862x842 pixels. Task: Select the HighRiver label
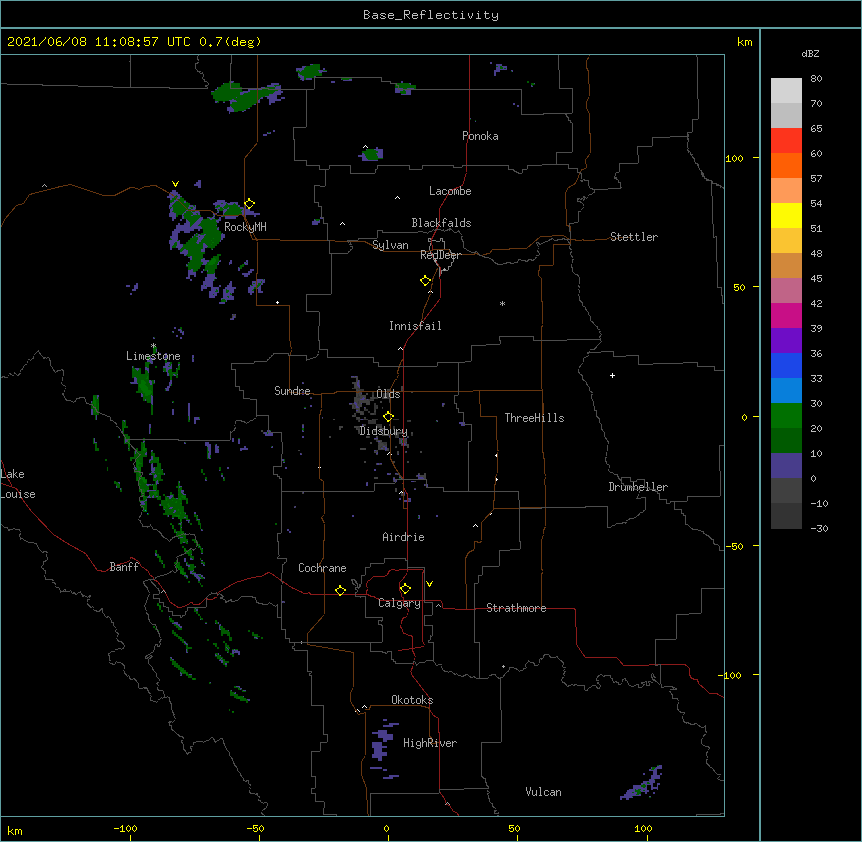click(x=430, y=743)
